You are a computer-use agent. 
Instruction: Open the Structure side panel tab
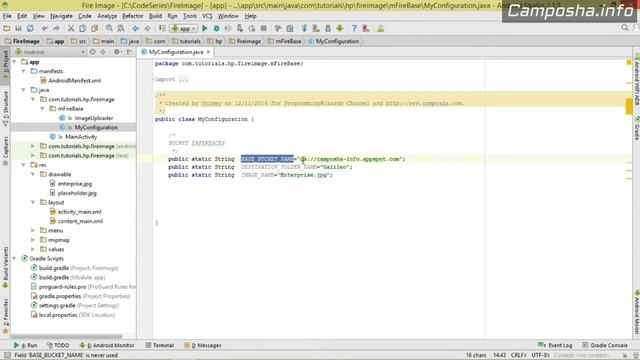6,108
